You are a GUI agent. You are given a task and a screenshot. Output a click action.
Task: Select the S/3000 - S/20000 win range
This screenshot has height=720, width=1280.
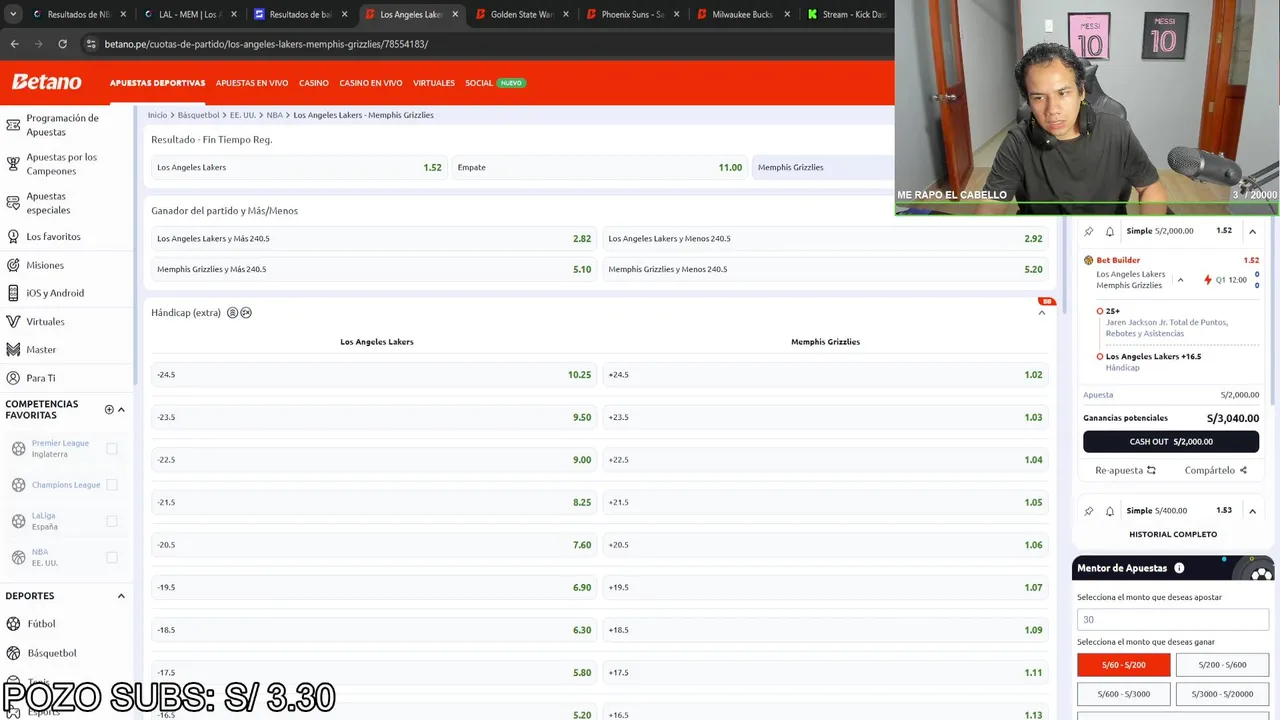click(x=1222, y=694)
